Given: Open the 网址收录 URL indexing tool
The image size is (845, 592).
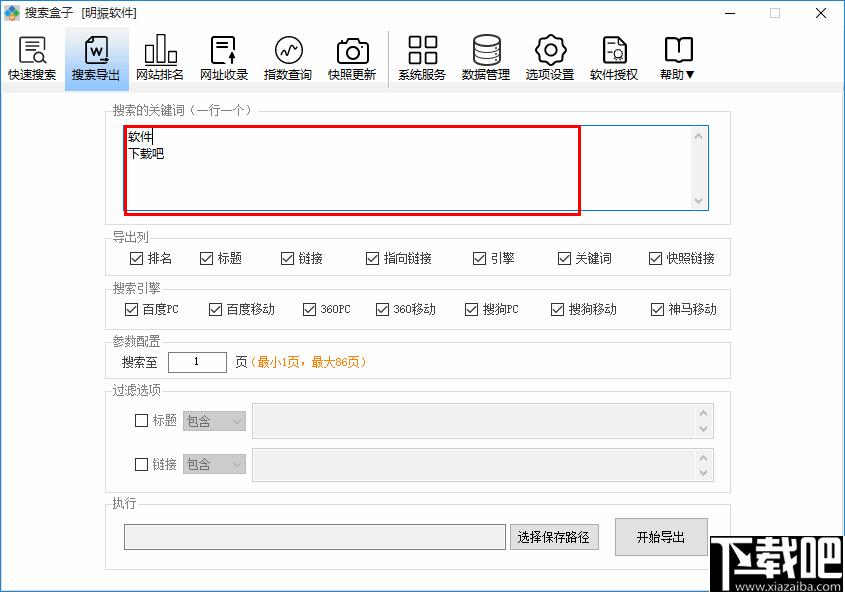Looking at the screenshot, I should coord(224,59).
